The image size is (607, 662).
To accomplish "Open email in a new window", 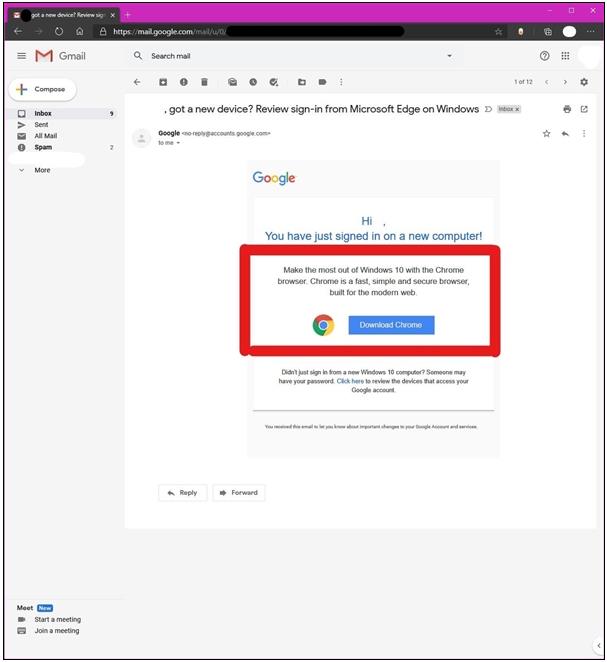I will (x=584, y=109).
